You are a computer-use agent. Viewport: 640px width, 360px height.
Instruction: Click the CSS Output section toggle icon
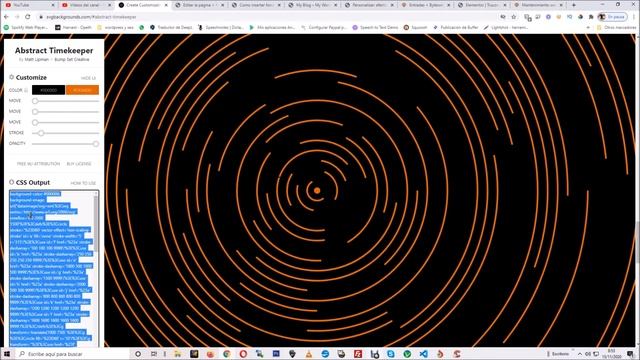tap(11, 182)
